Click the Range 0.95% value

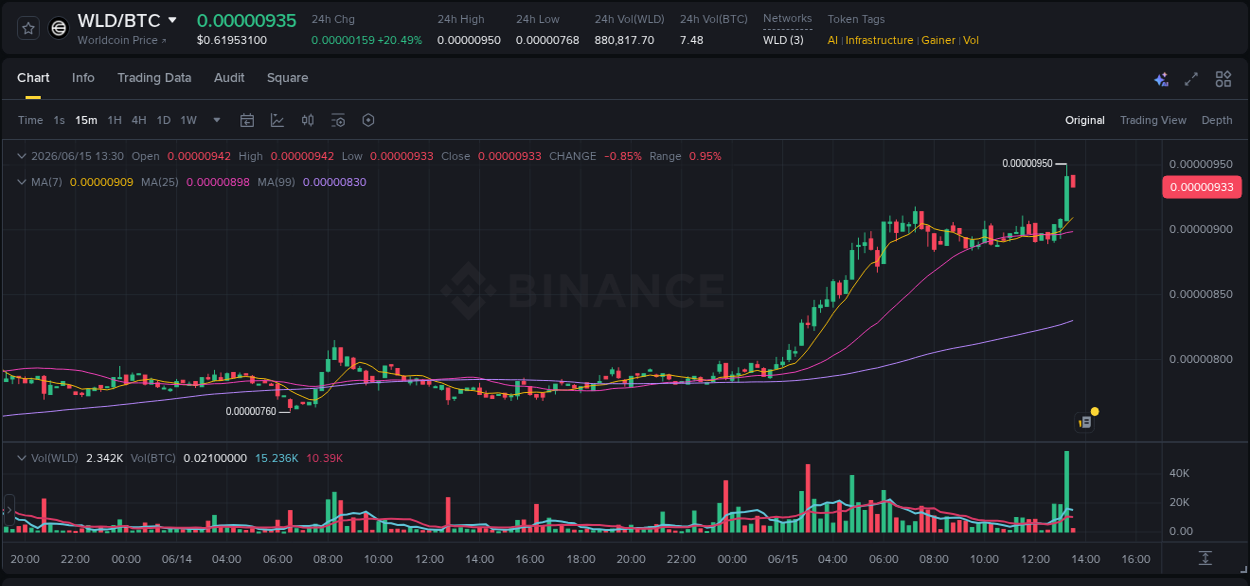coord(705,156)
